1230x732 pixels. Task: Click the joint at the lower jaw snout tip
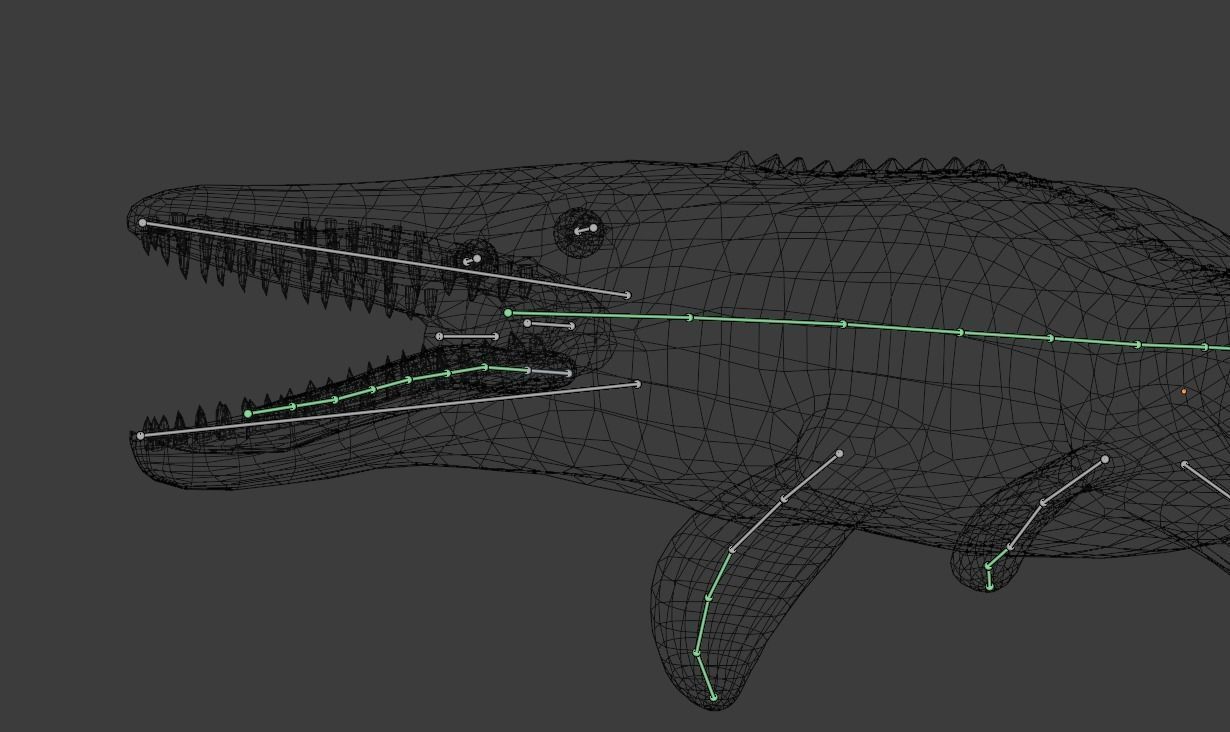pyautogui.click(x=140, y=436)
